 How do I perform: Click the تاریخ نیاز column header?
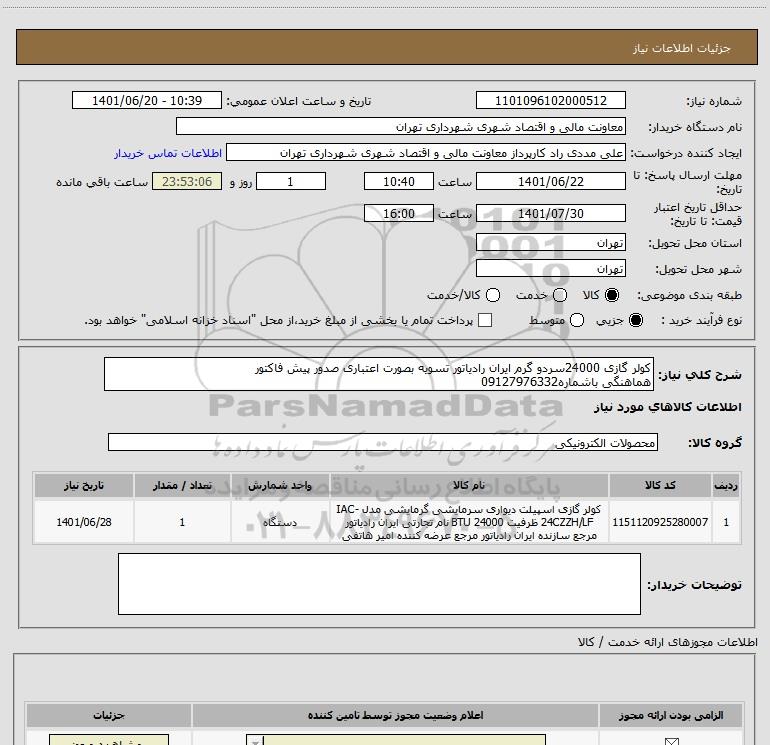[83, 485]
